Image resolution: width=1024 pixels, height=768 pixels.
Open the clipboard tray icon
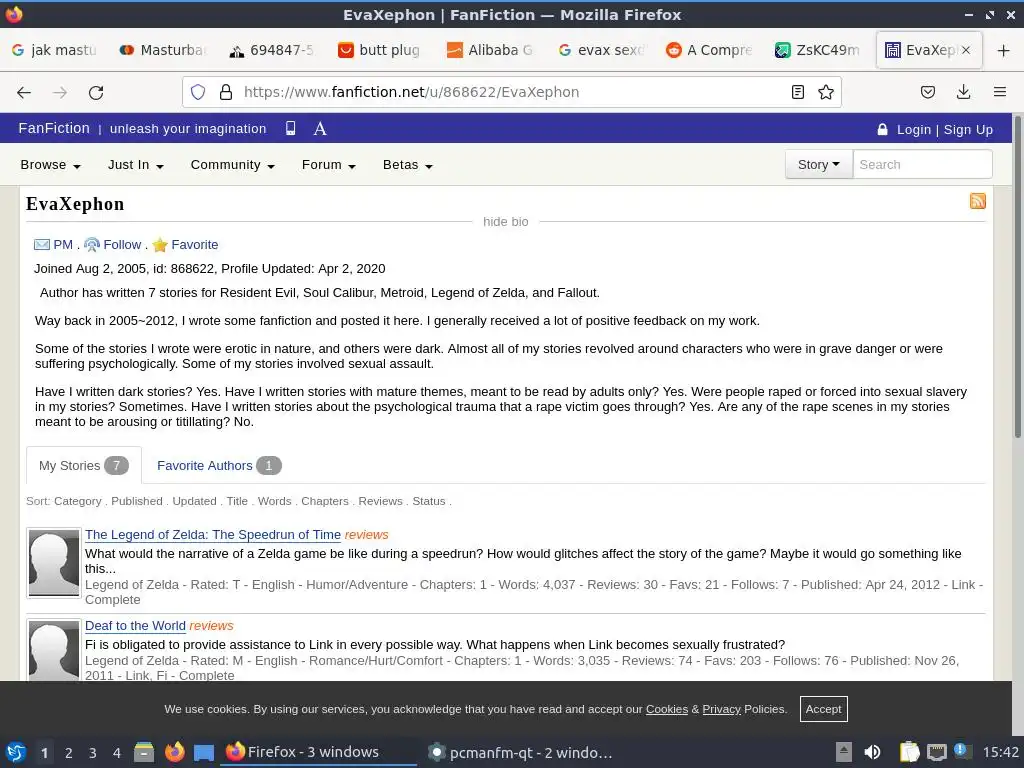coord(909,752)
